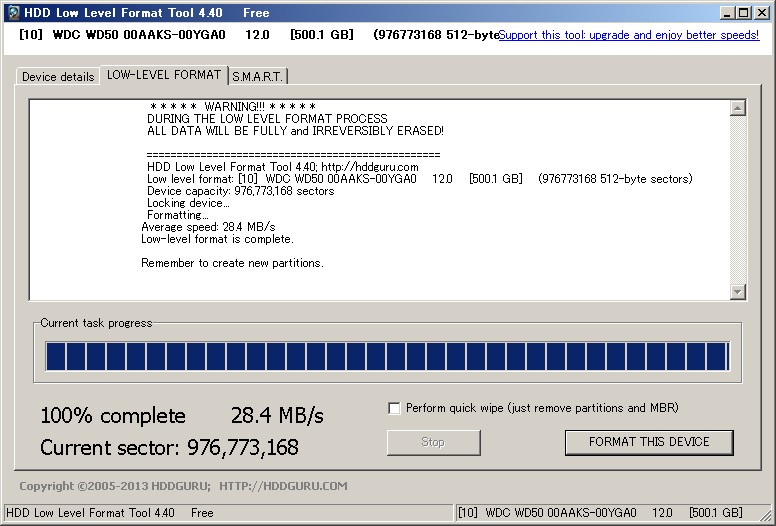Click 'Remember to create new partitions.' text
The width and height of the screenshot is (776, 526).
click(x=232, y=263)
